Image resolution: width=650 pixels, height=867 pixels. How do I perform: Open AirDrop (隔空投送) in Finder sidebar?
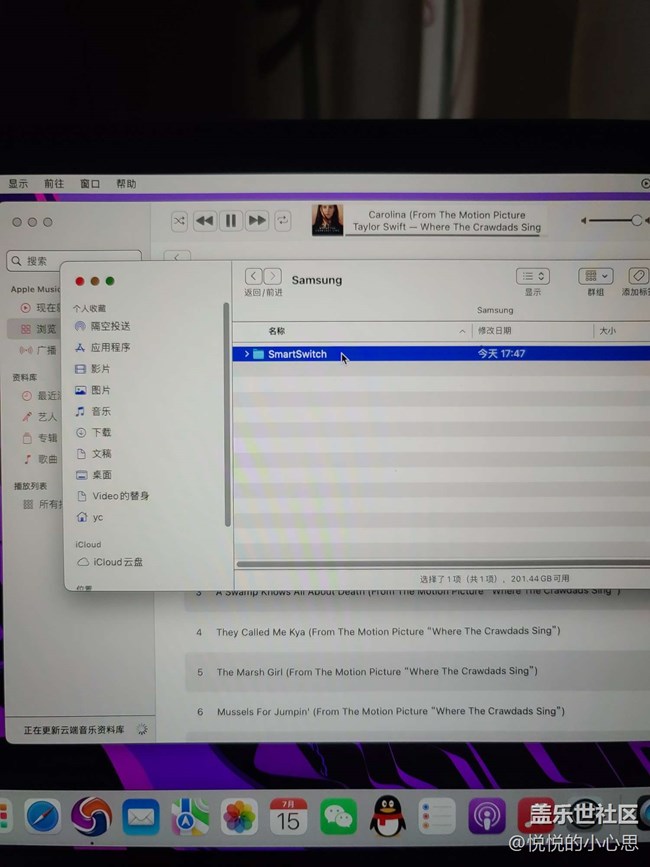coord(110,326)
